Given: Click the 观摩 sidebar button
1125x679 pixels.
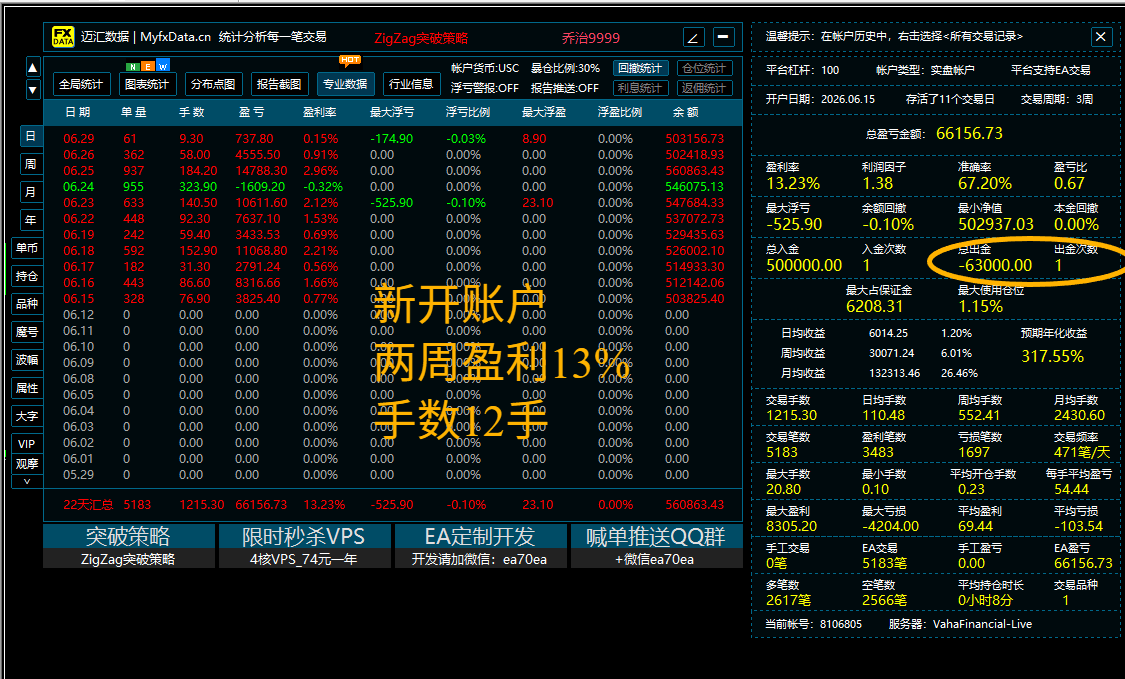Looking at the screenshot, I should 27,464.
